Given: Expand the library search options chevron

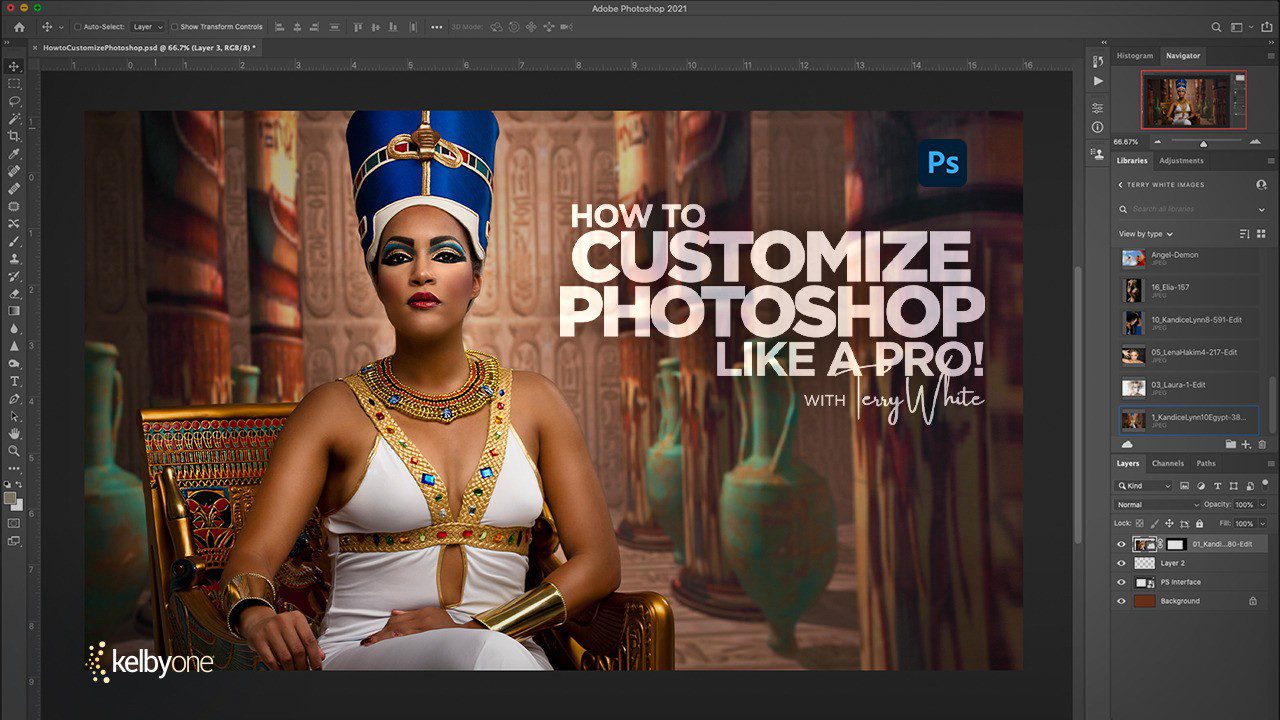Looking at the screenshot, I should click(x=1262, y=209).
